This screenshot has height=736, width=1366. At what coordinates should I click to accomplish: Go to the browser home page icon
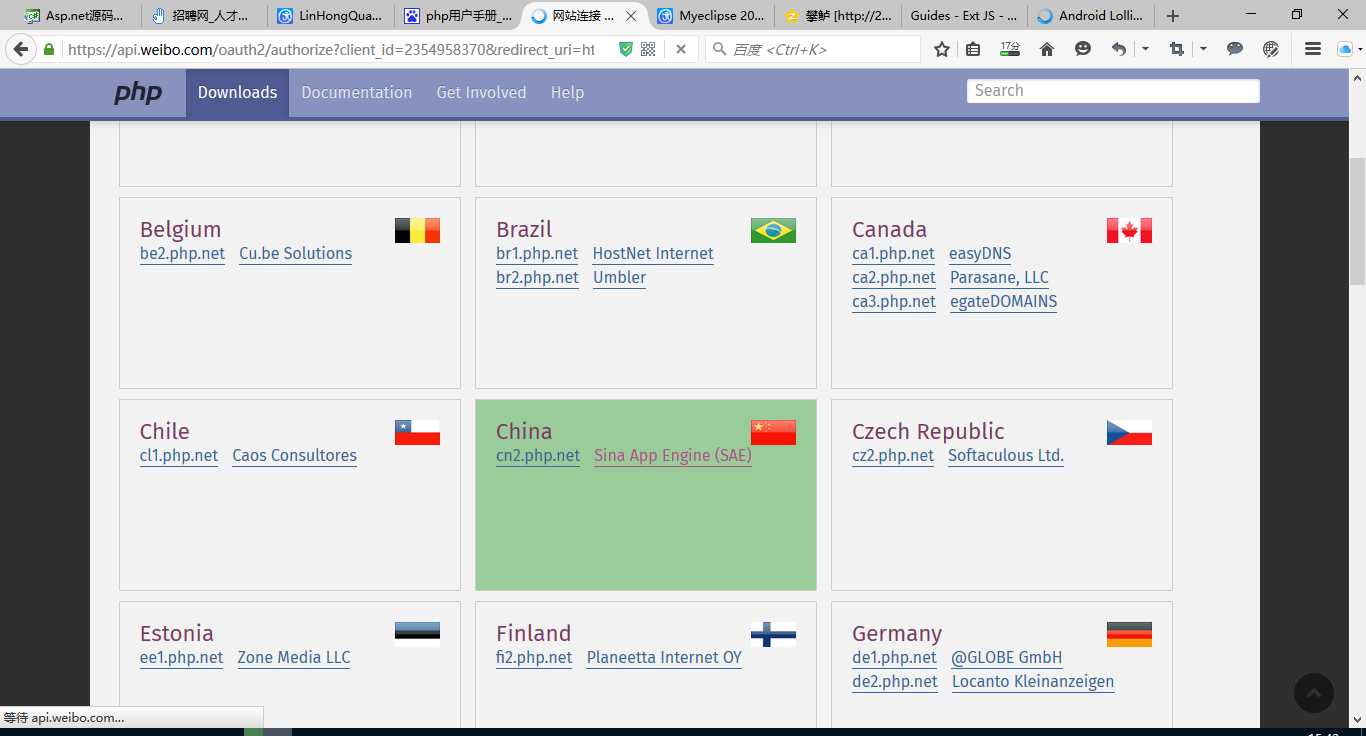[x=1047, y=49]
